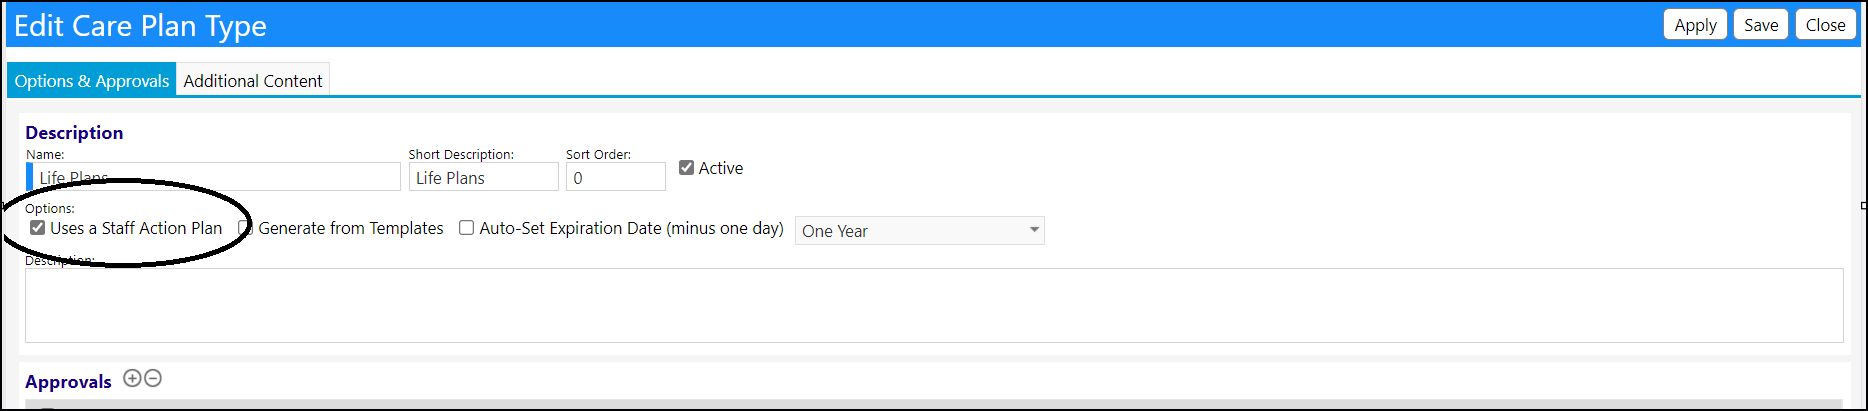Screen dimensions: 1868x411
Task: Select the Options & Approvals tab
Action: click(x=92, y=80)
